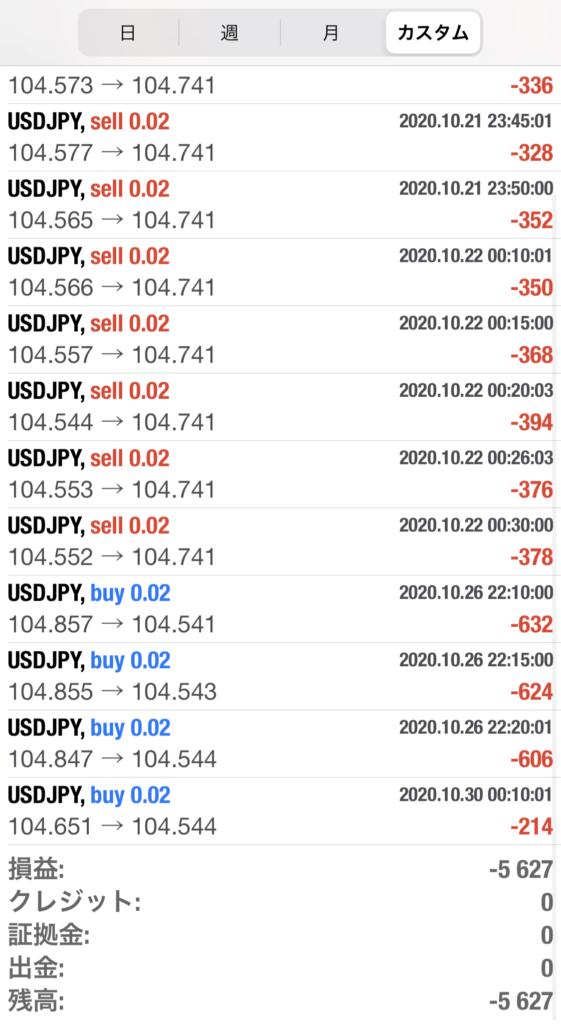Select the カスタム custom period tab
Screen dimensions: 561x1024
[433, 33]
